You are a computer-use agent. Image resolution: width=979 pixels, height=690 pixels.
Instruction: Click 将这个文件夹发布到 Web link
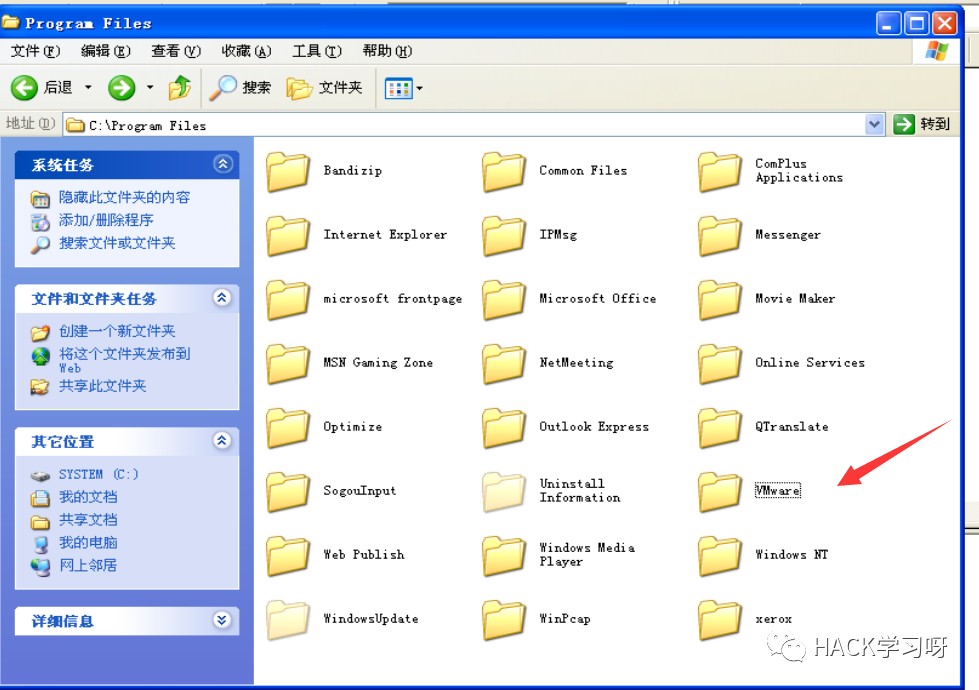(124, 360)
